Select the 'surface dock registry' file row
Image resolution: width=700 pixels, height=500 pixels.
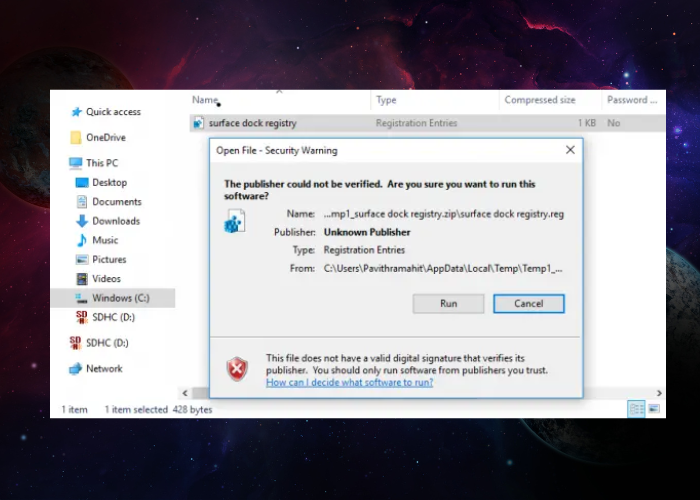(x=427, y=123)
